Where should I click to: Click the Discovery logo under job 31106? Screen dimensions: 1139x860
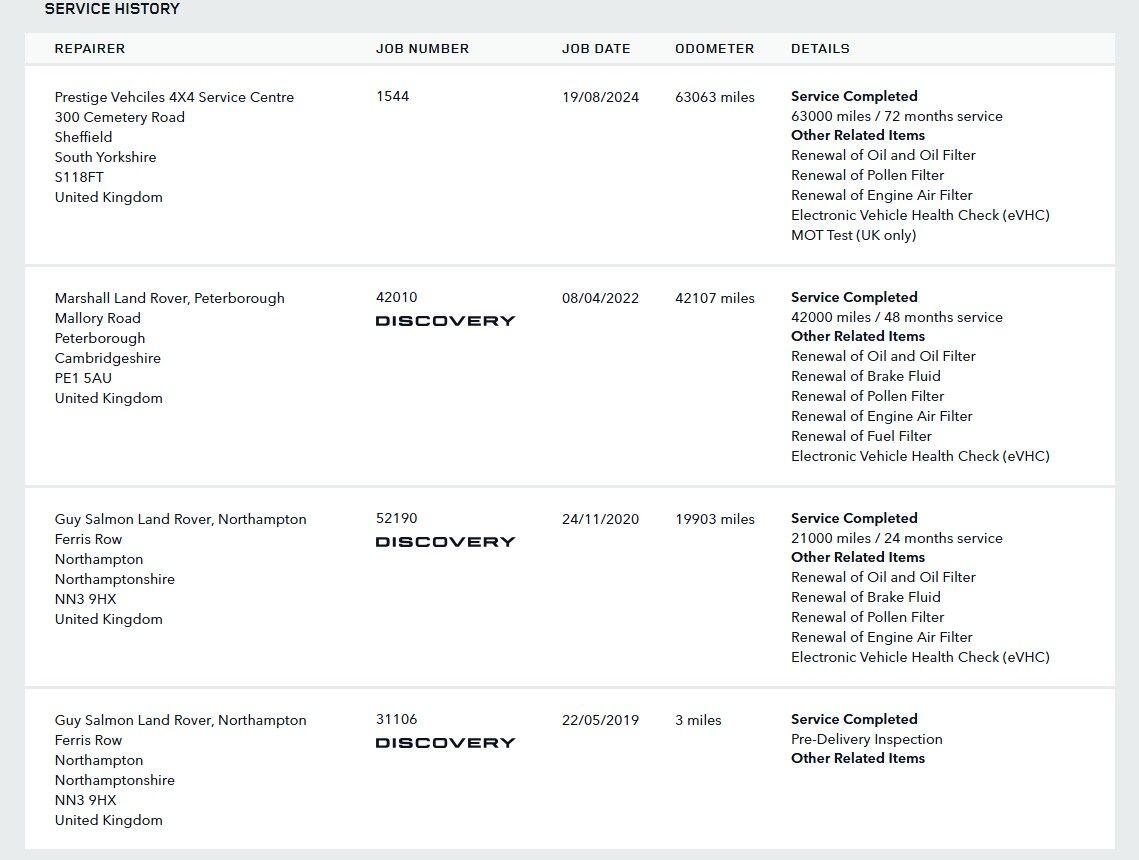point(445,743)
